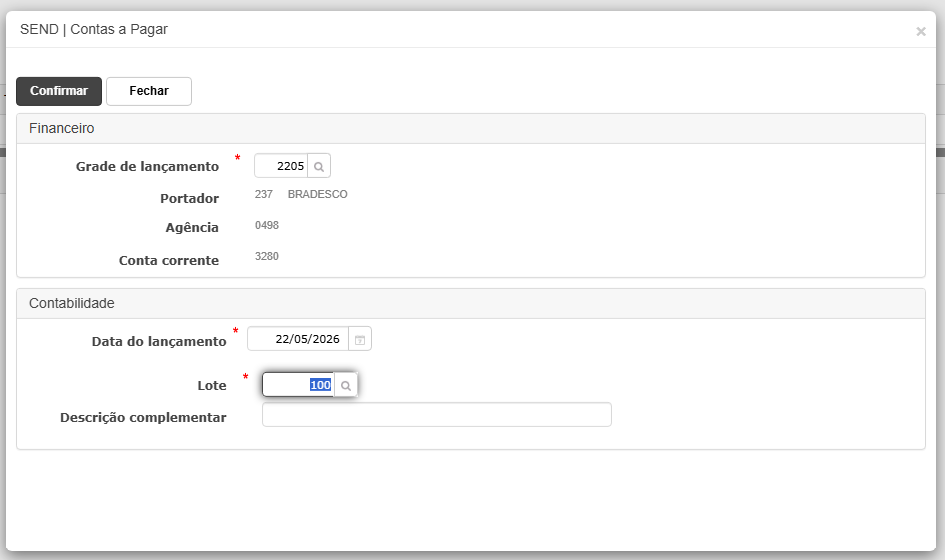Click the Confirmar button

[x=58, y=91]
